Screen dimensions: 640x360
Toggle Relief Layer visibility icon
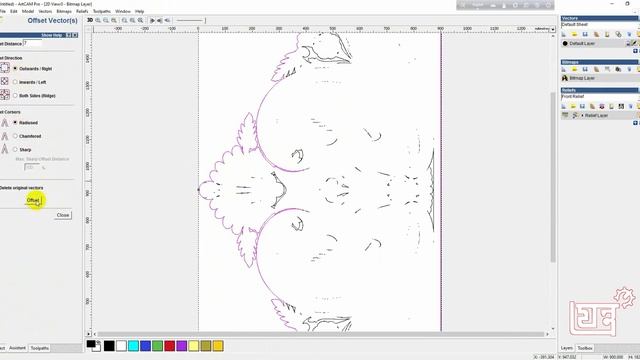[x=565, y=116]
